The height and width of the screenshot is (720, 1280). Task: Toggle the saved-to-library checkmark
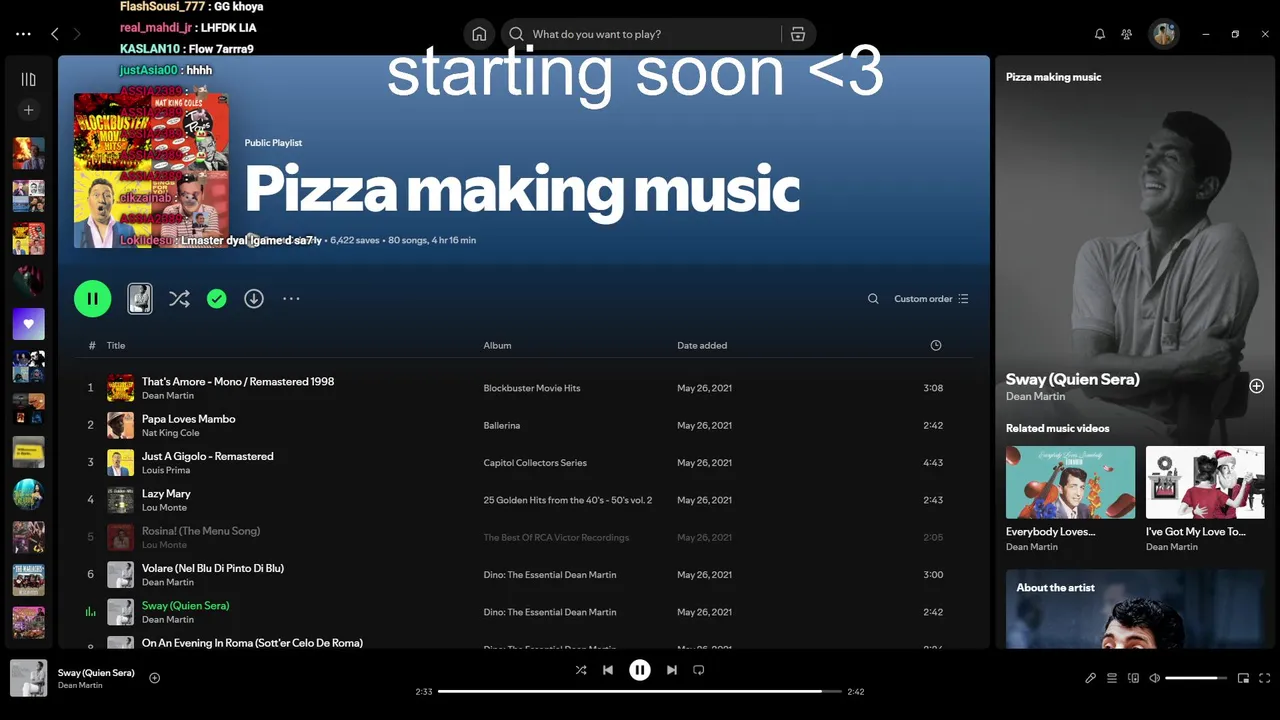pos(217,298)
